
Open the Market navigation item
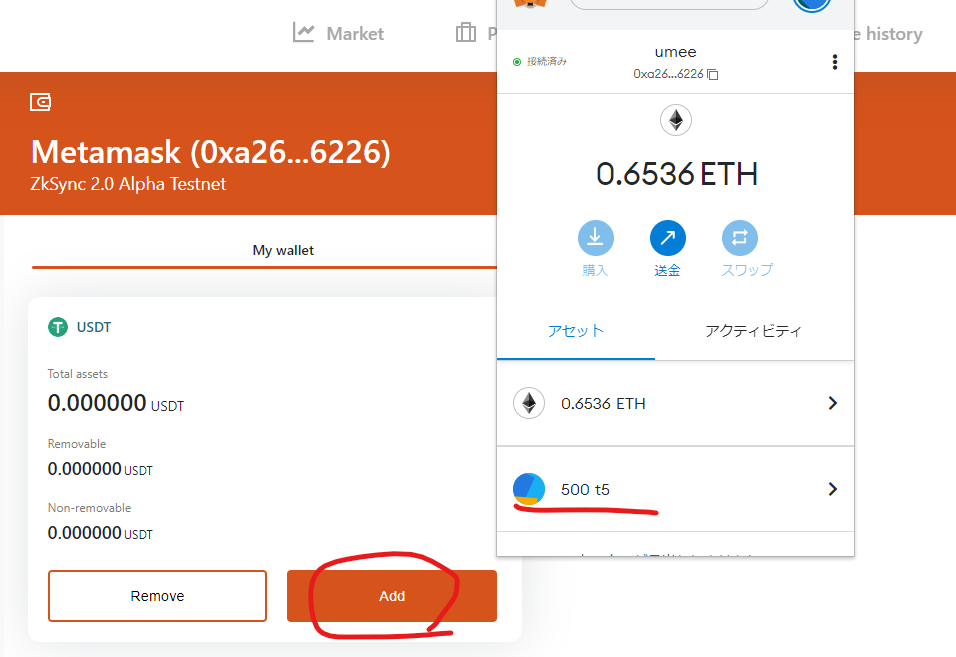point(338,34)
